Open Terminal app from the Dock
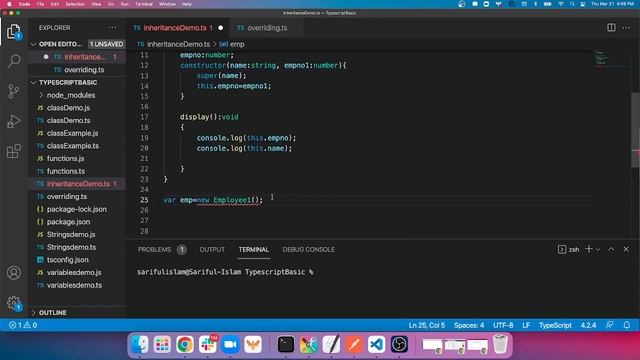640x360 pixels. (x=286, y=344)
